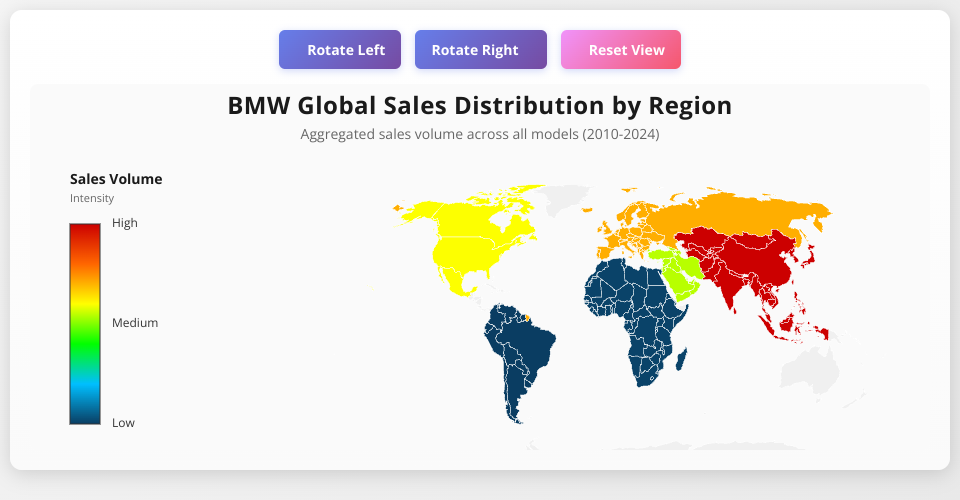Select the small orange French Guiana

(530, 320)
